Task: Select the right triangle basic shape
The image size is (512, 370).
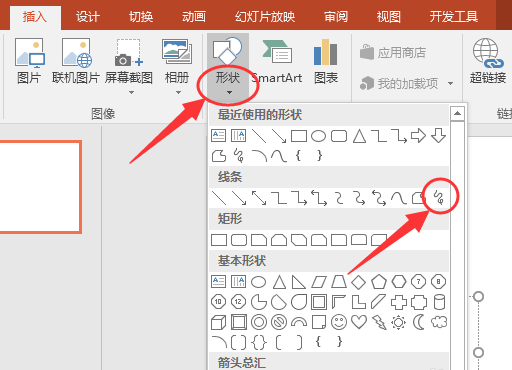Action: click(x=299, y=282)
